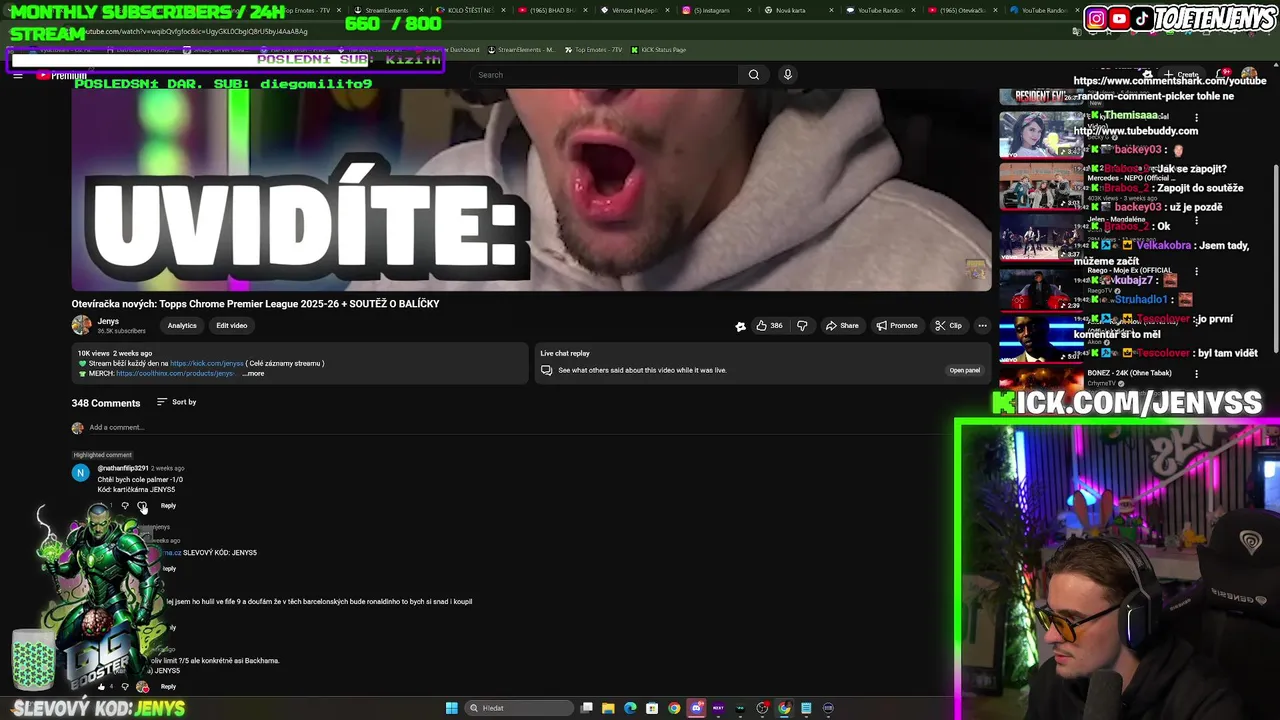Switch to the Věrnost browser tab

[x=634, y=10]
